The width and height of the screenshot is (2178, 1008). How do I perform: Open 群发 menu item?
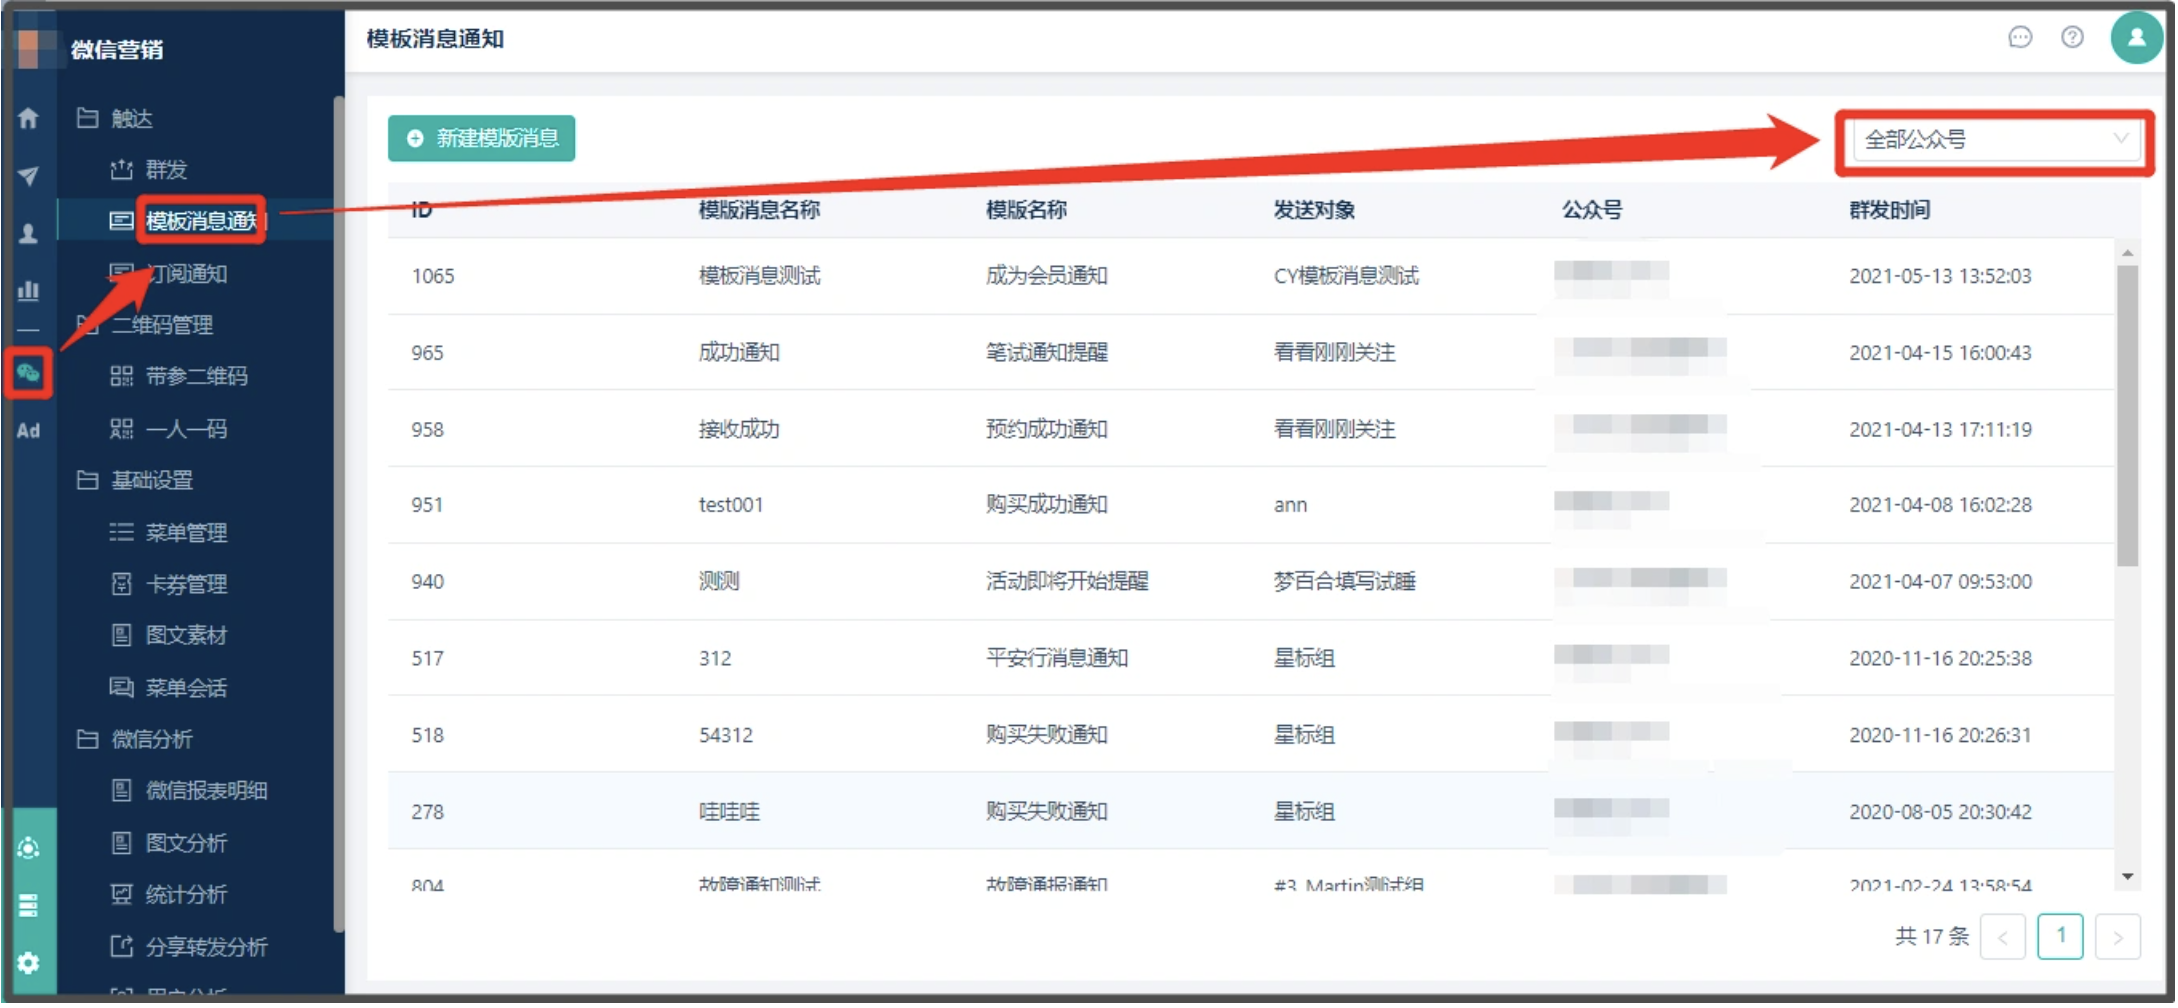tap(166, 169)
